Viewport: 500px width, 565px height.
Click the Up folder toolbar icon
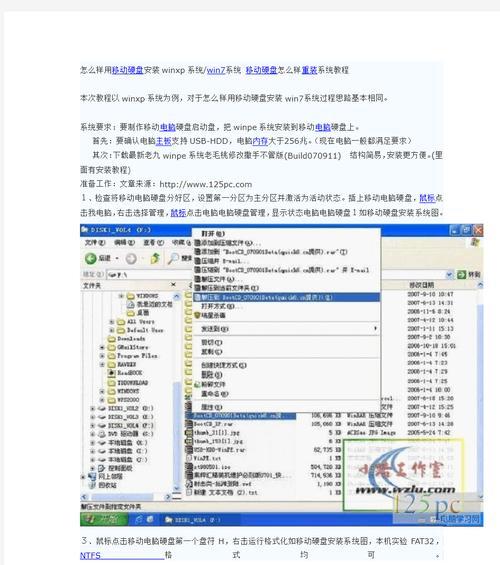(155, 258)
